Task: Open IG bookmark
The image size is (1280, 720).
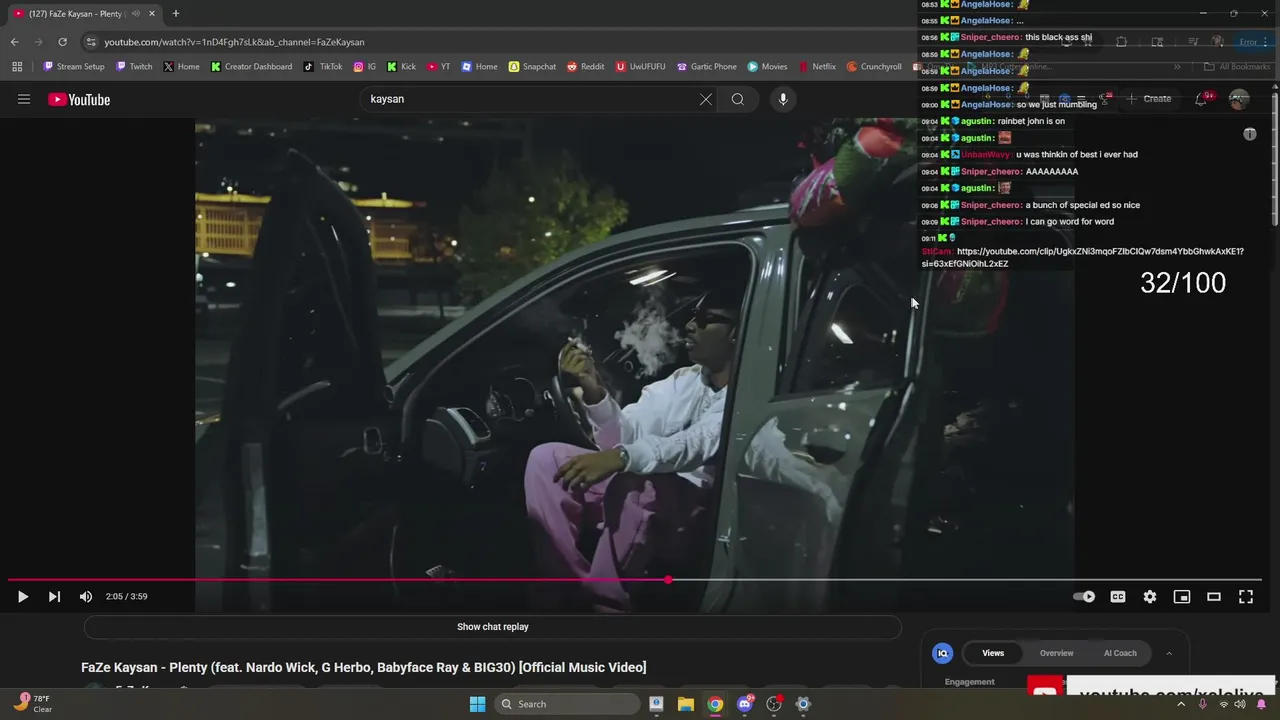Action: click(365, 67)
